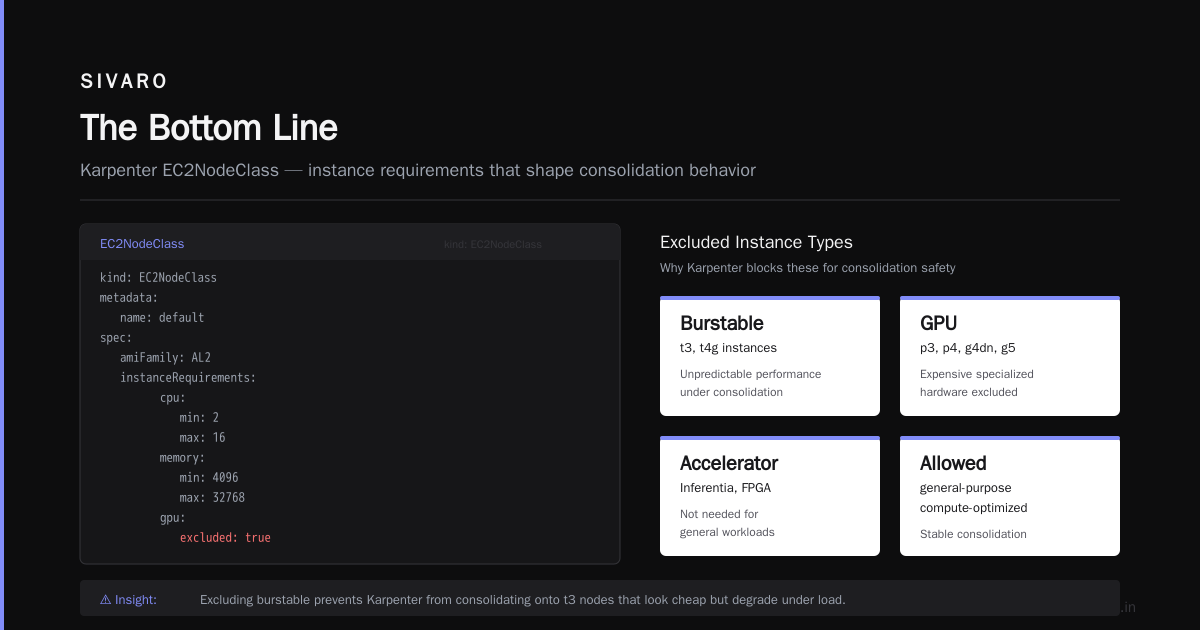Click 'Unpredictable performance under consolidation' text
This screenshot has width=1200, height=630.
tap(750, 383)
